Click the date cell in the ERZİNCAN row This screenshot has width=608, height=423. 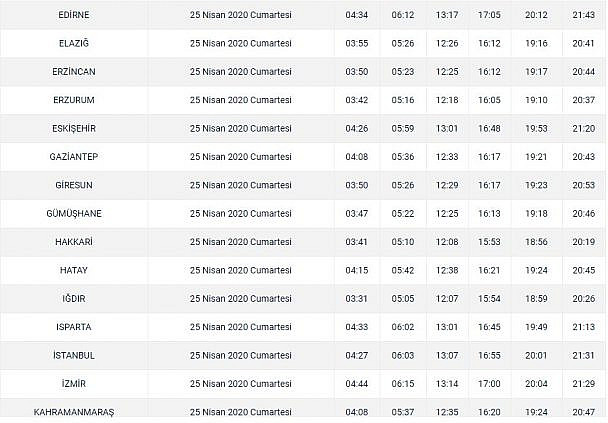[x=241, y=72]
